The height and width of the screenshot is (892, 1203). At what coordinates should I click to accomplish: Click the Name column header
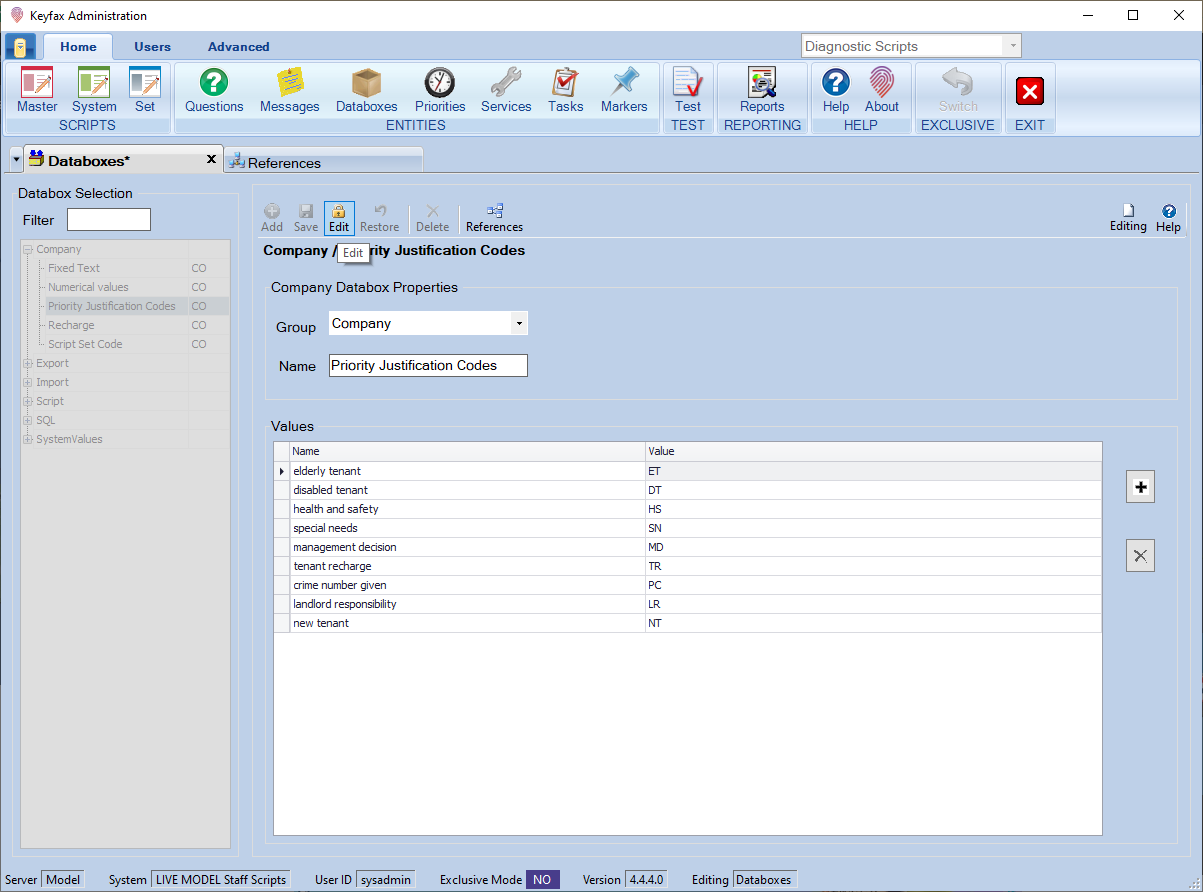point(467,452)
